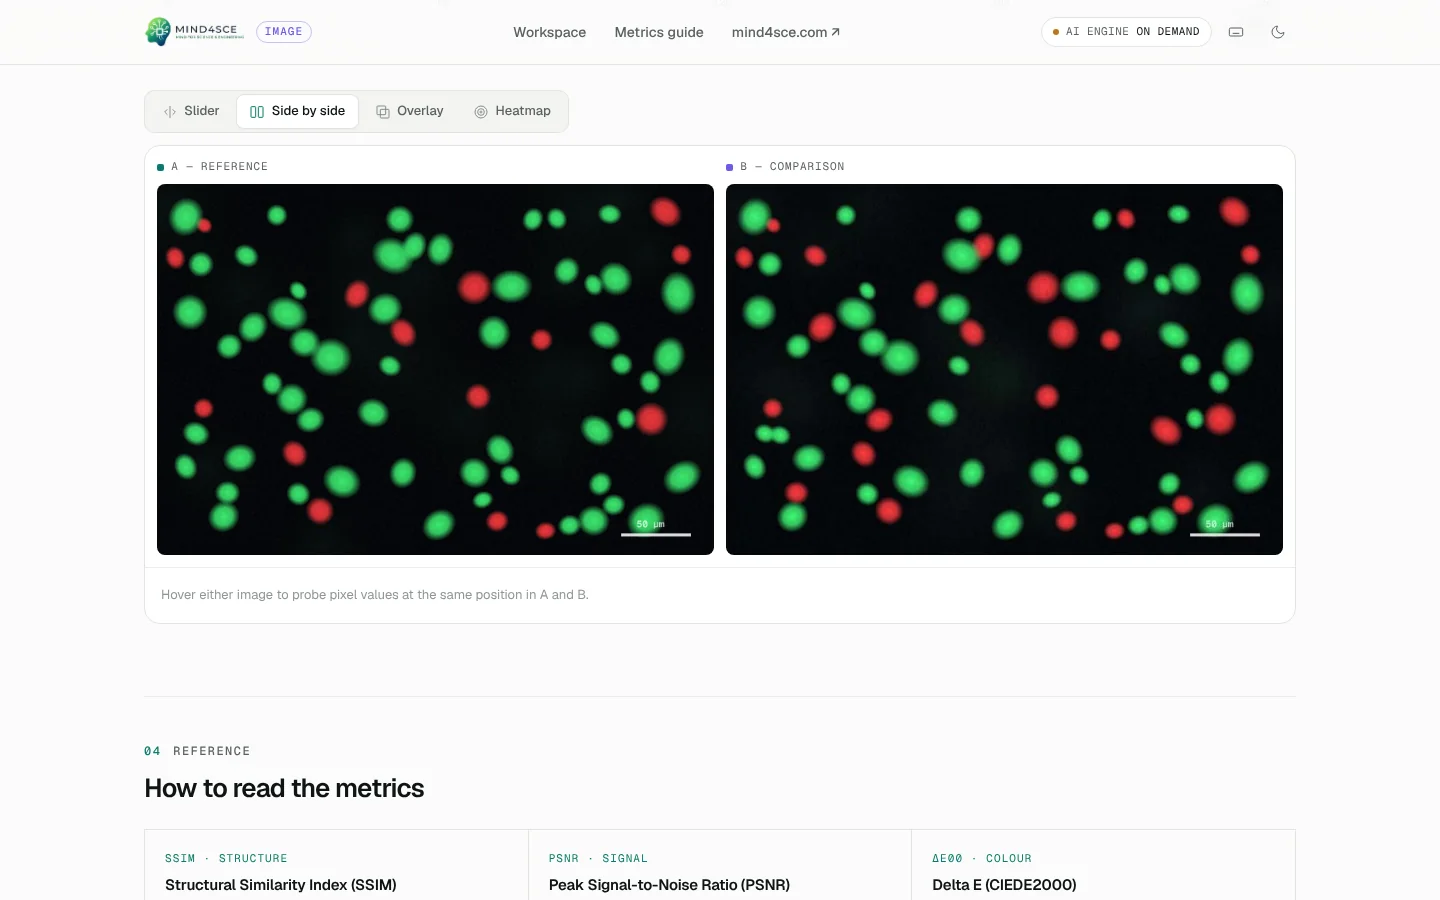Click the "ΔE00 · COLOUR" card label

tap(982, 859)
